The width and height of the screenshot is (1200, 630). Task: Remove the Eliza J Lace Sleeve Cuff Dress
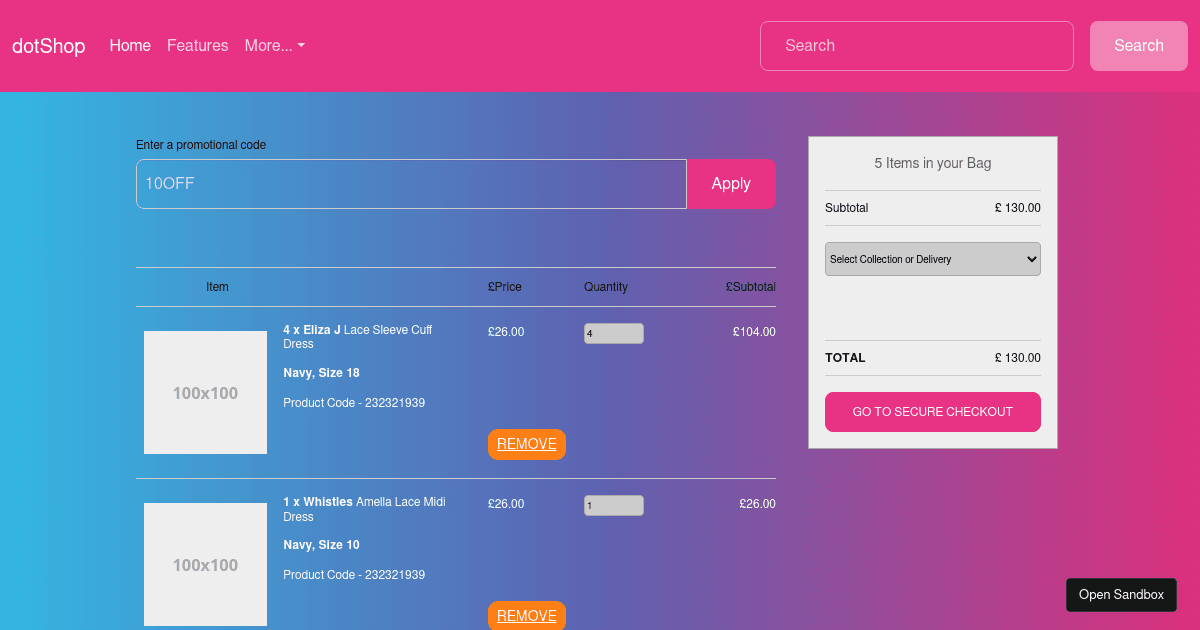tap(526, 444)
